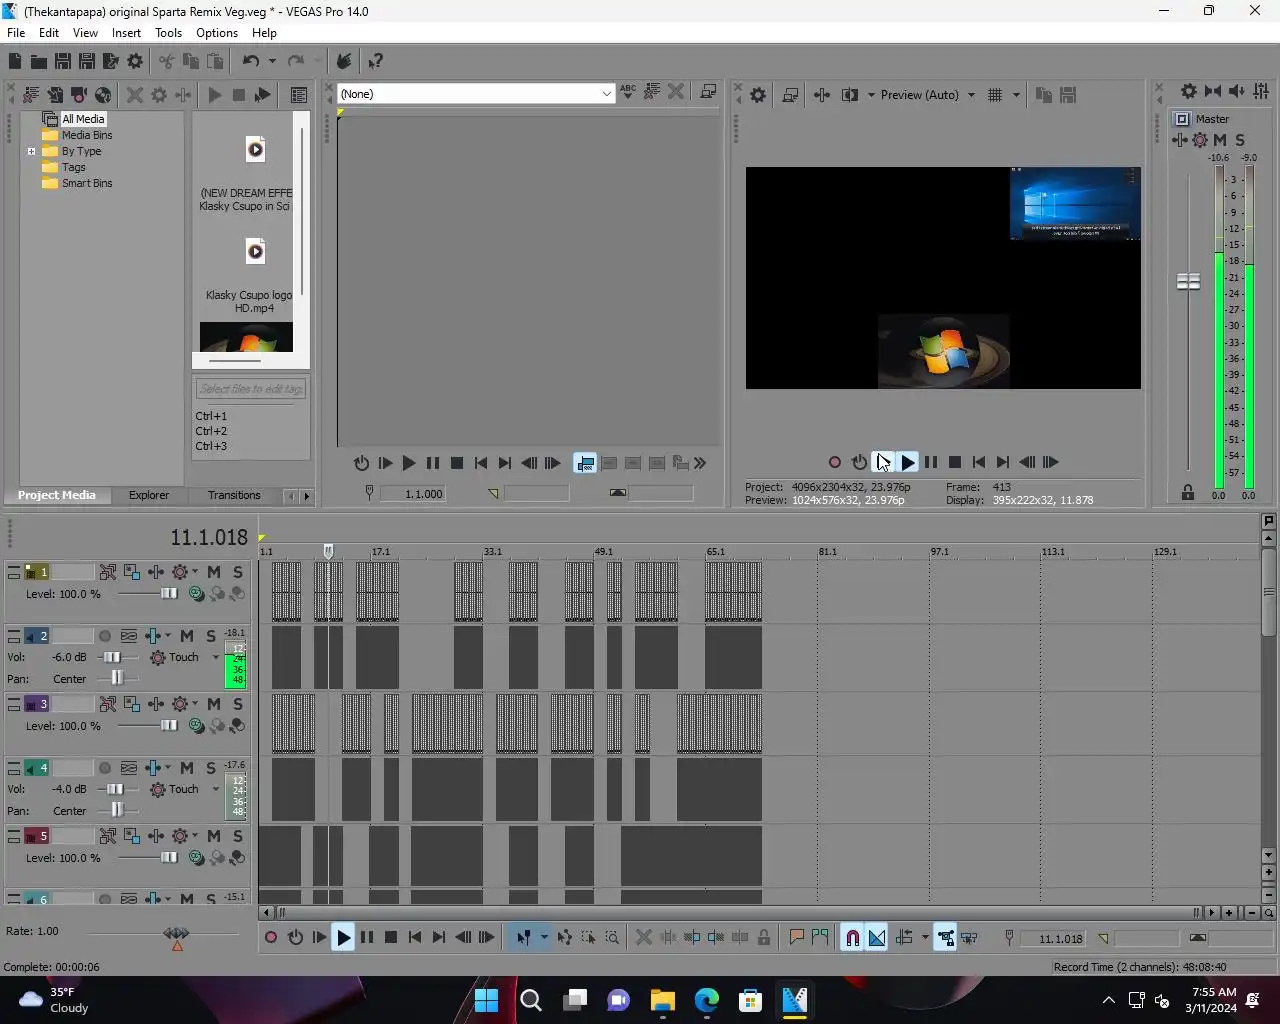Screen dimensions: 1280x1024
Task: Open mixing console faders icon
Action: click(1262, 91)
